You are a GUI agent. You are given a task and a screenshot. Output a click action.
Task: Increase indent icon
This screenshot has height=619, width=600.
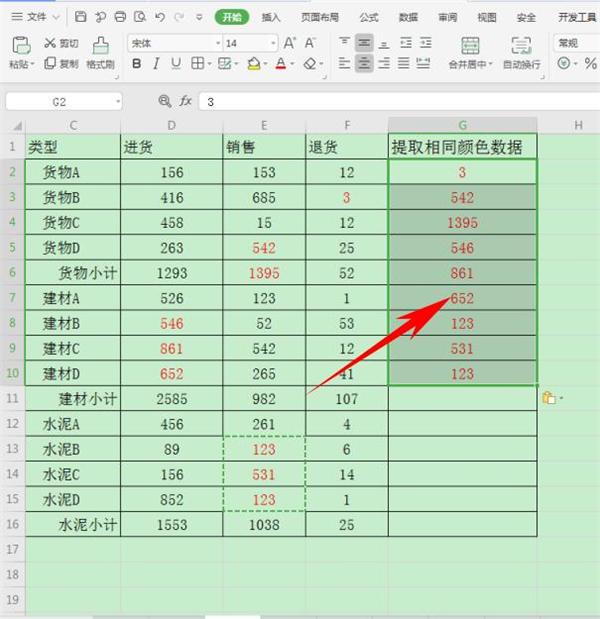click(426, 43)
